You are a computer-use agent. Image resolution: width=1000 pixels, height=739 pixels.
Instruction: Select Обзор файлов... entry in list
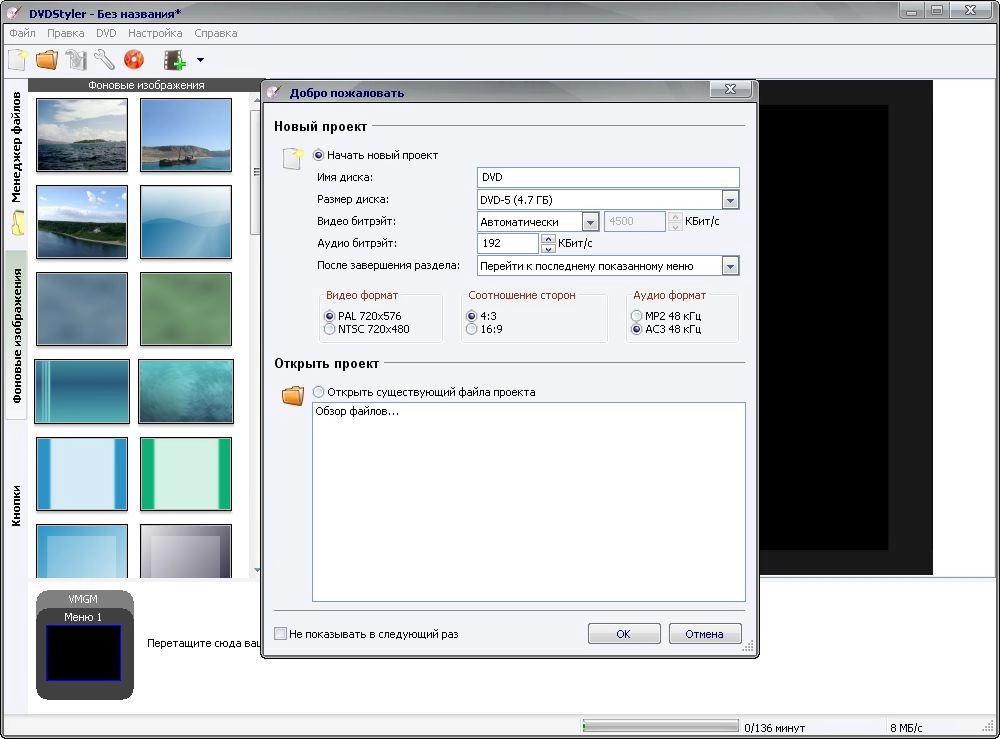(x=357, y=411)
